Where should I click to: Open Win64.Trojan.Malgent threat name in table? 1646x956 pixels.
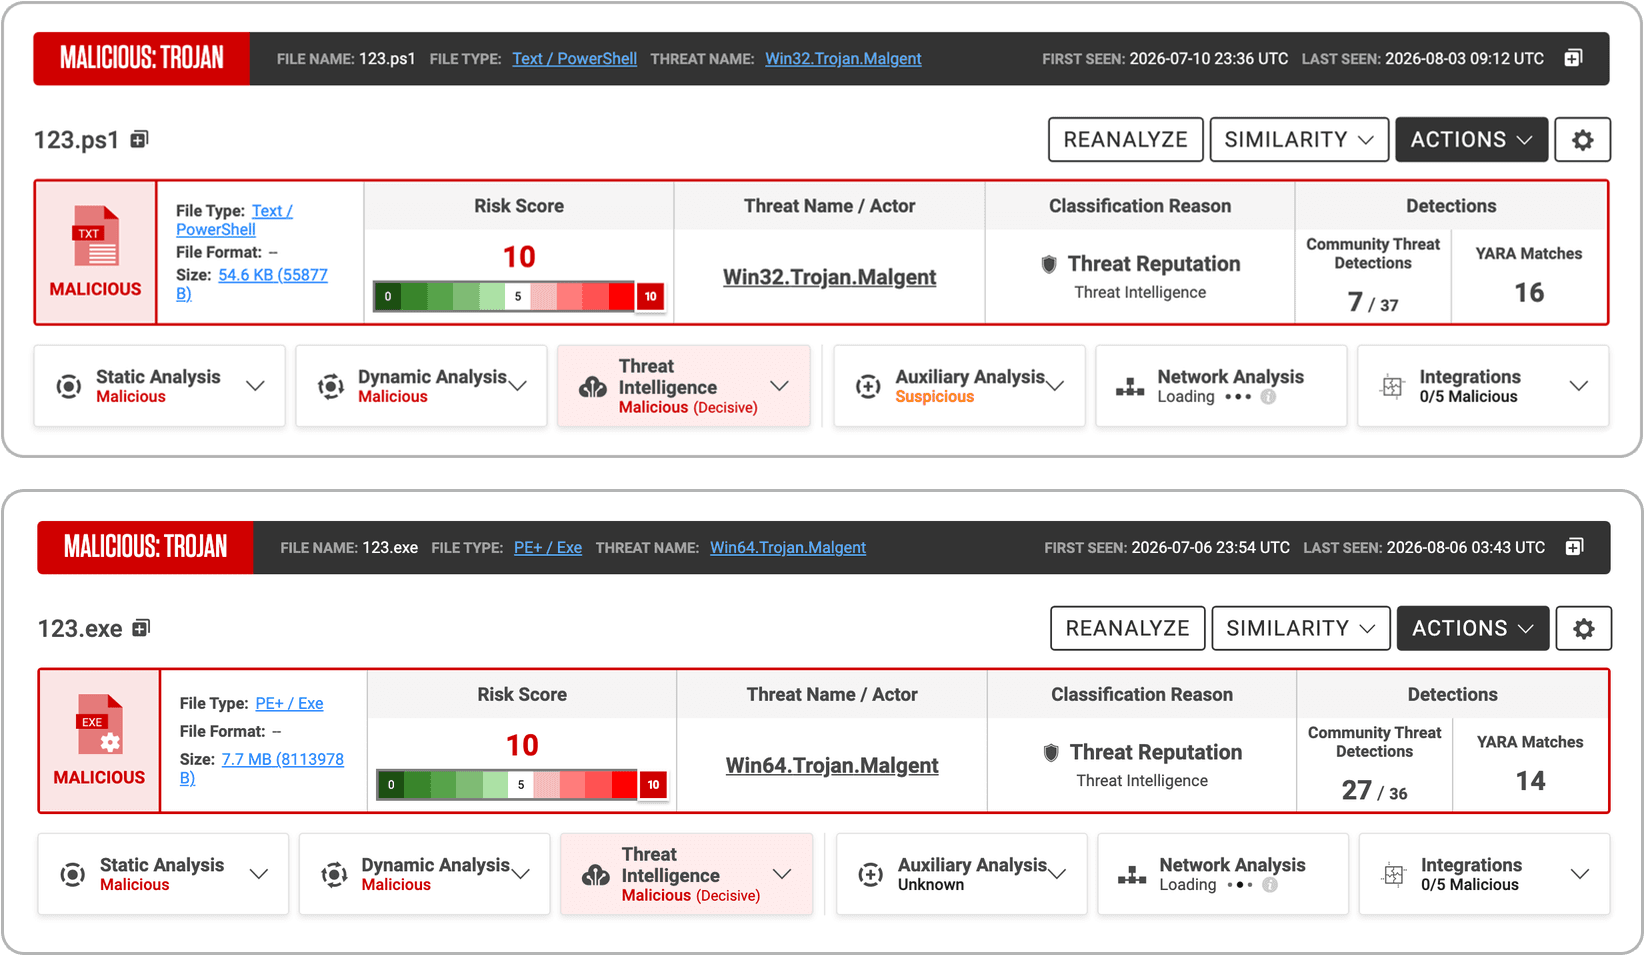click(x=832, y=766)
